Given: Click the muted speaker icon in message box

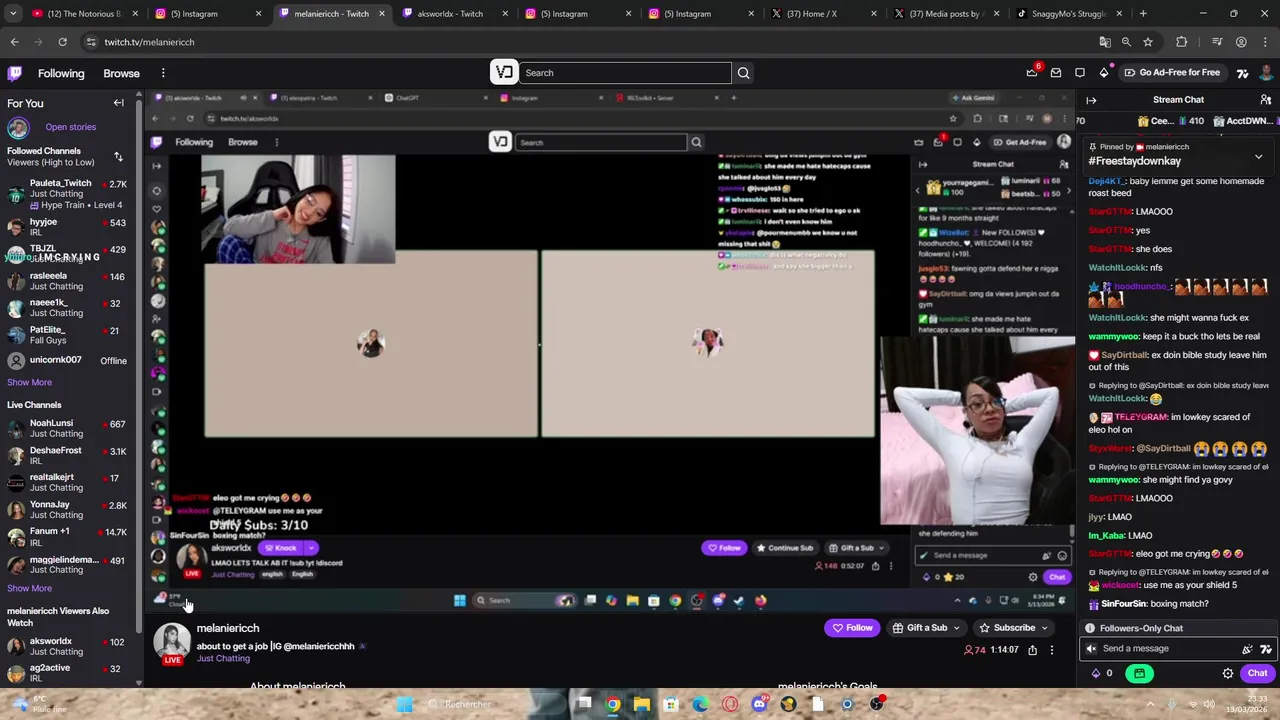Looking at the screenshot, I should click(x=1091, y=649).
